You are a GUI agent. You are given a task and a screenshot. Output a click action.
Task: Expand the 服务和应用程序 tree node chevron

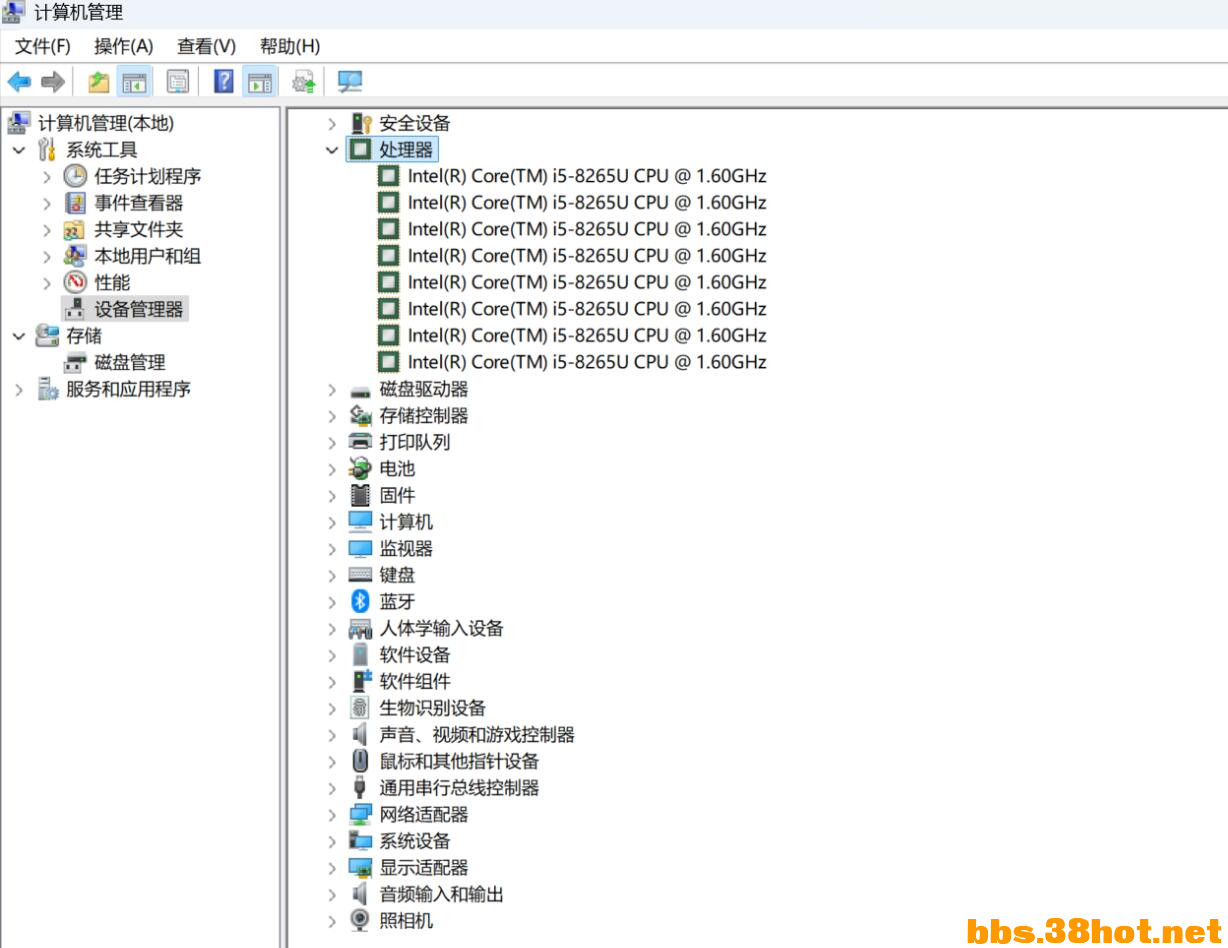[19, 390]
